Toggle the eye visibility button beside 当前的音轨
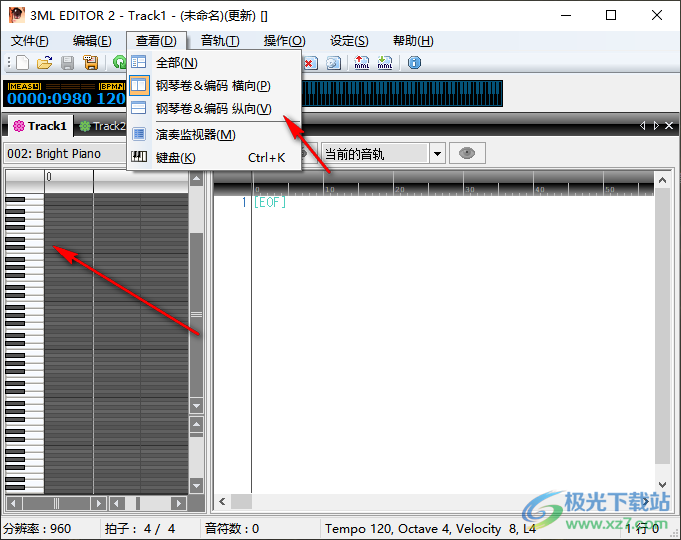 [x=467, y=153]
